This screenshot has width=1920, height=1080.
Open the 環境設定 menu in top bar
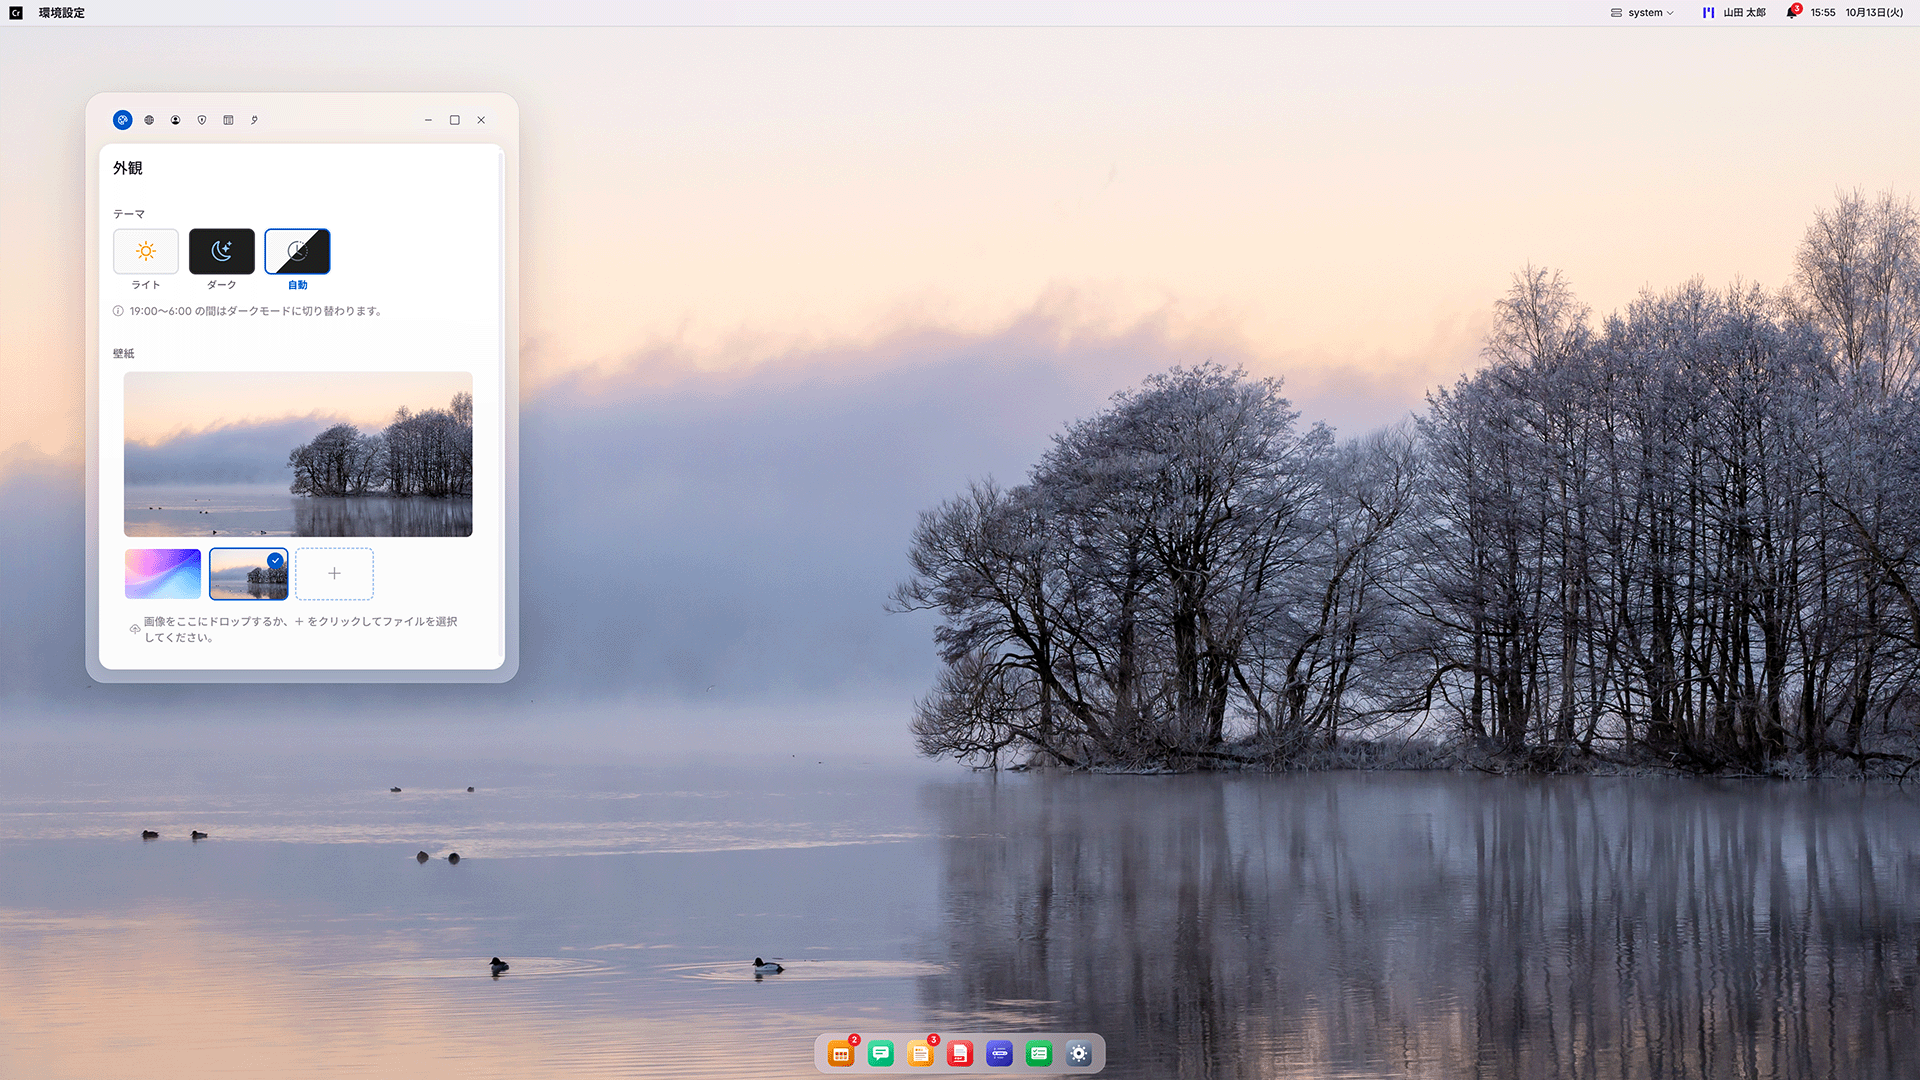point(62,13)
